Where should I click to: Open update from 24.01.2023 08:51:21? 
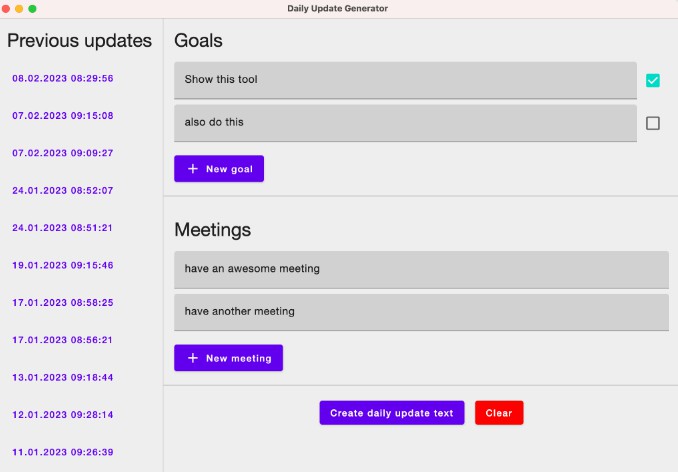pyautogui.click(x=62, y=228)
